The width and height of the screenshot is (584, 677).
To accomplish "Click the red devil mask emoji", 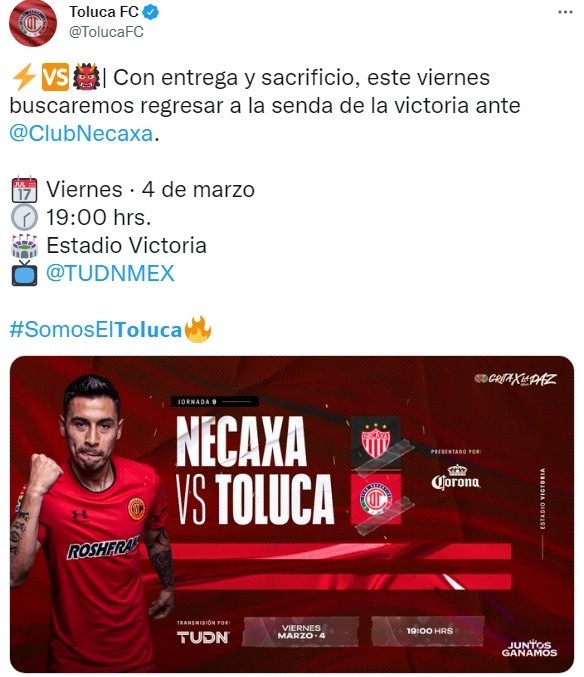I will 86,77.
